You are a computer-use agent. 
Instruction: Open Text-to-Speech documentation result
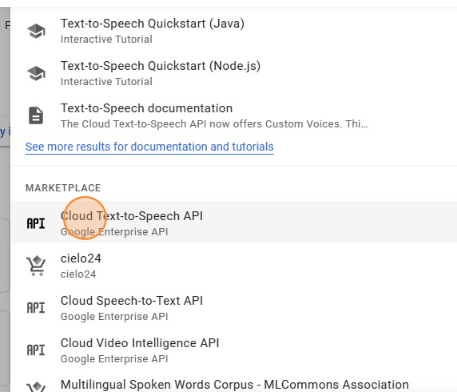pos(233,116)
